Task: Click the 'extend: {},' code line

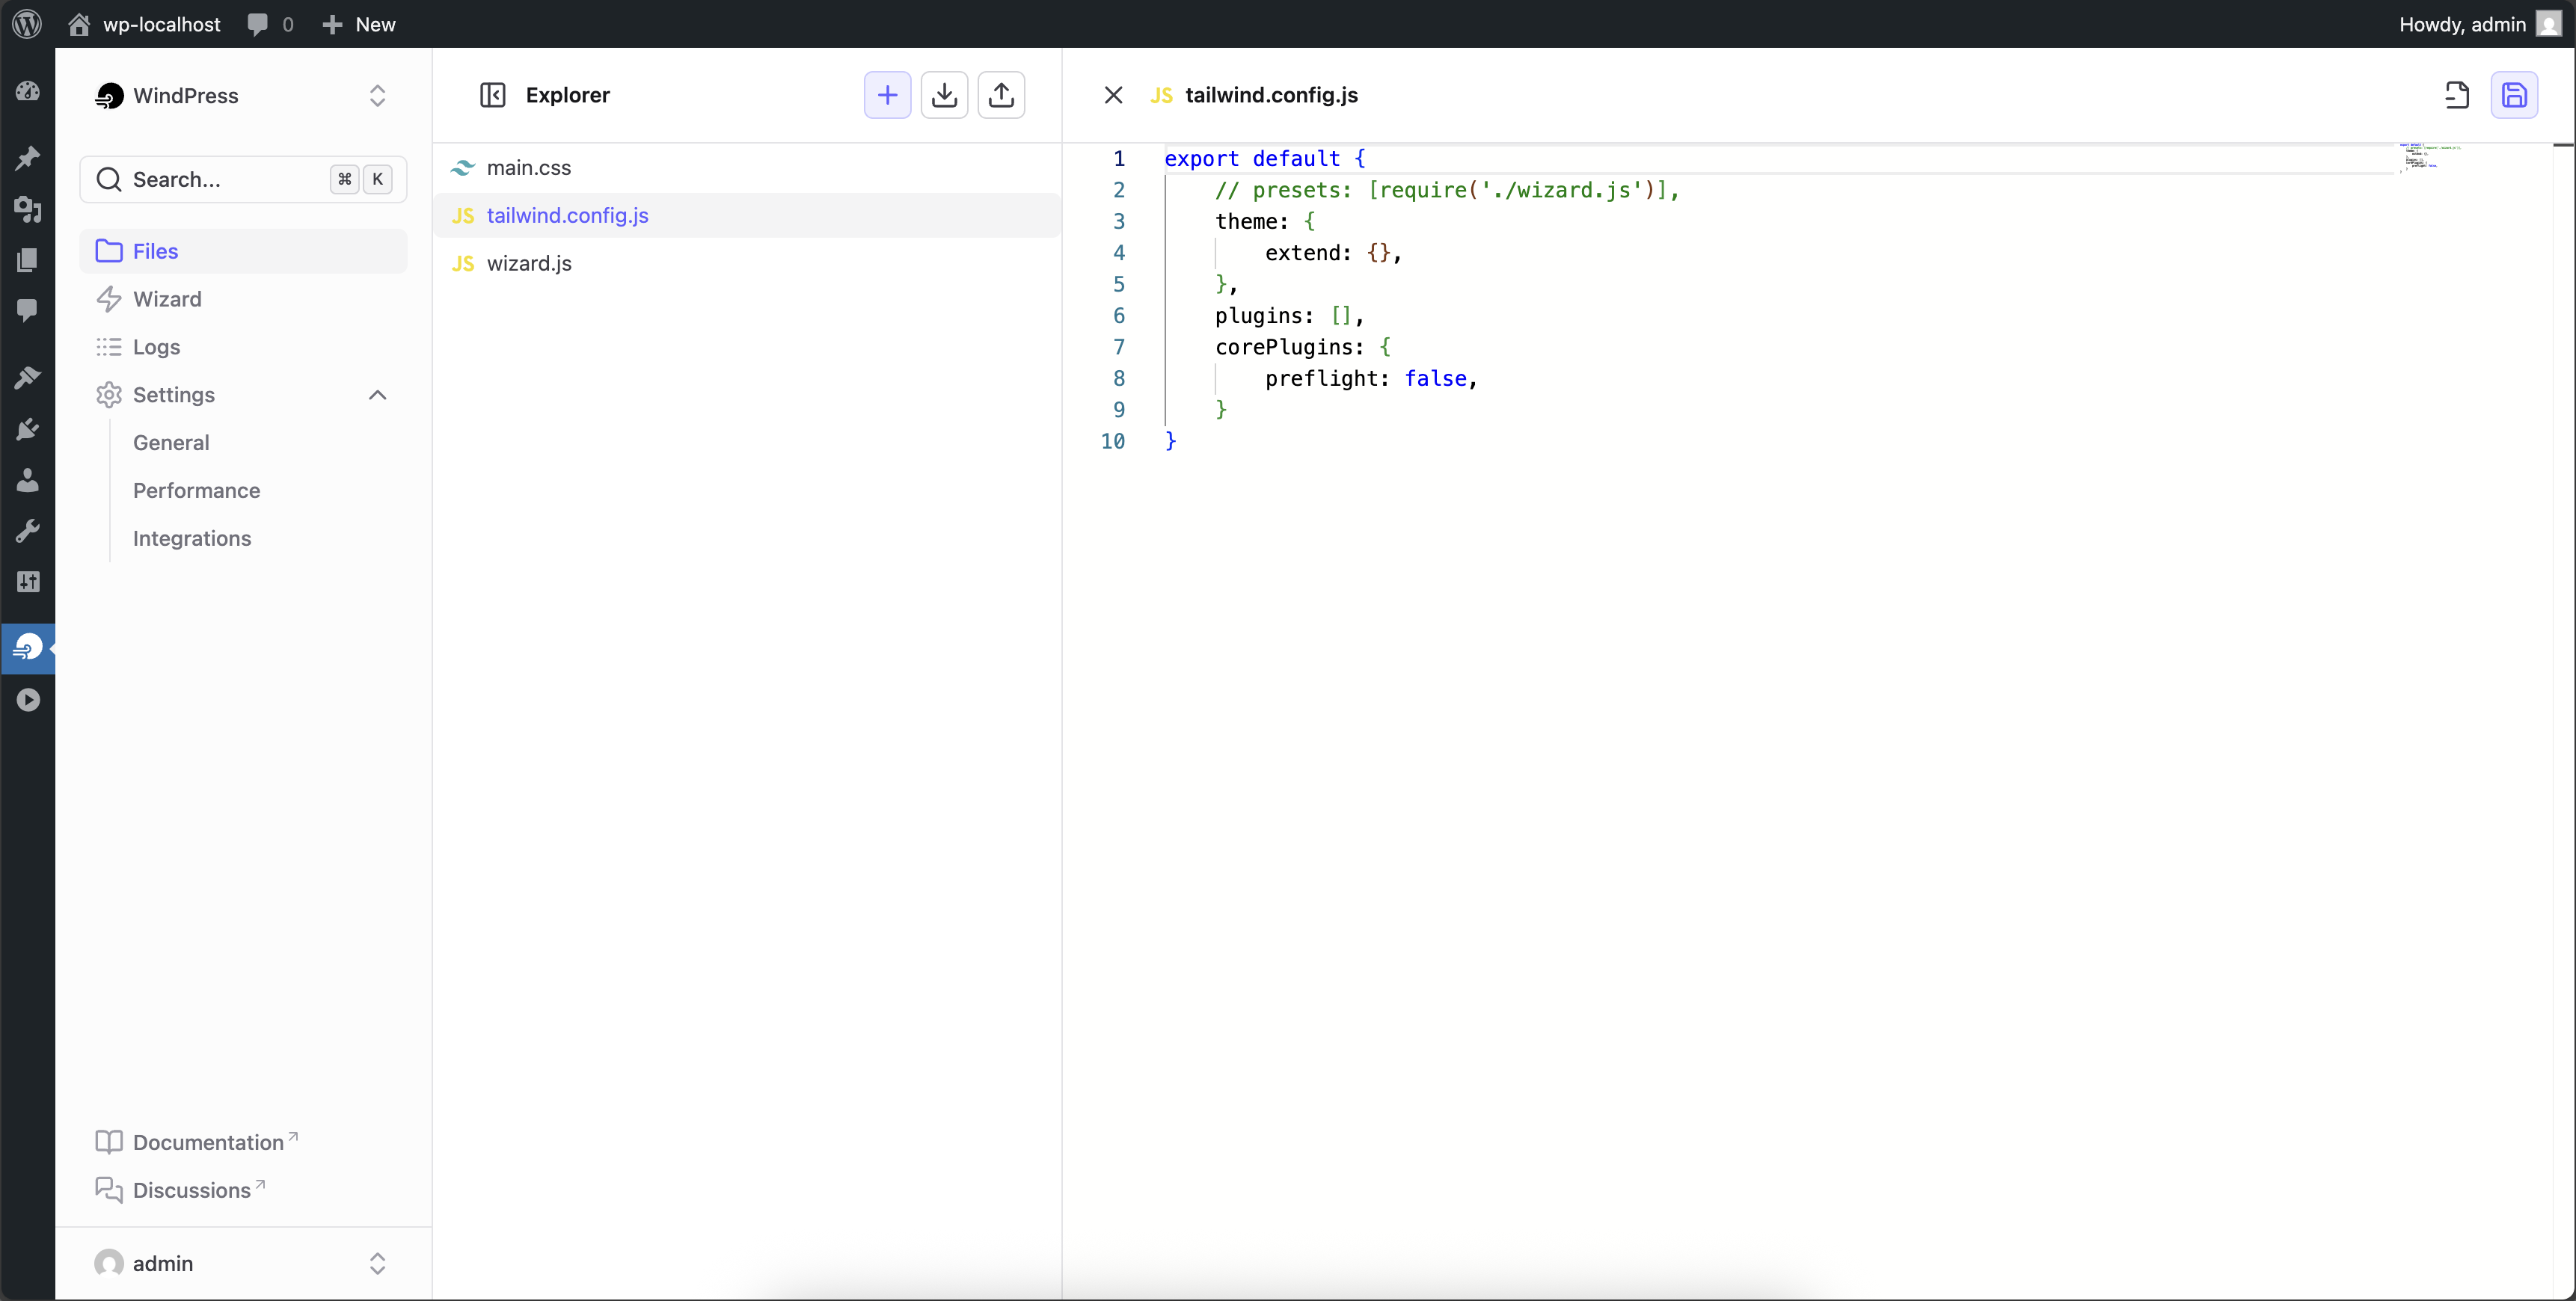Action: coord(1333,253)
